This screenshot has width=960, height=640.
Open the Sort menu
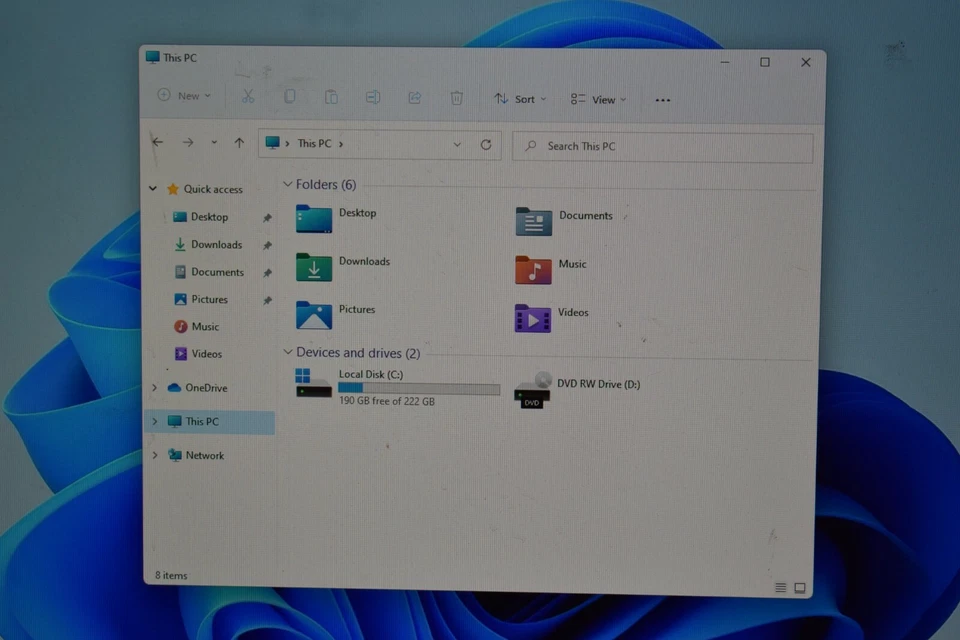[520, 99]
